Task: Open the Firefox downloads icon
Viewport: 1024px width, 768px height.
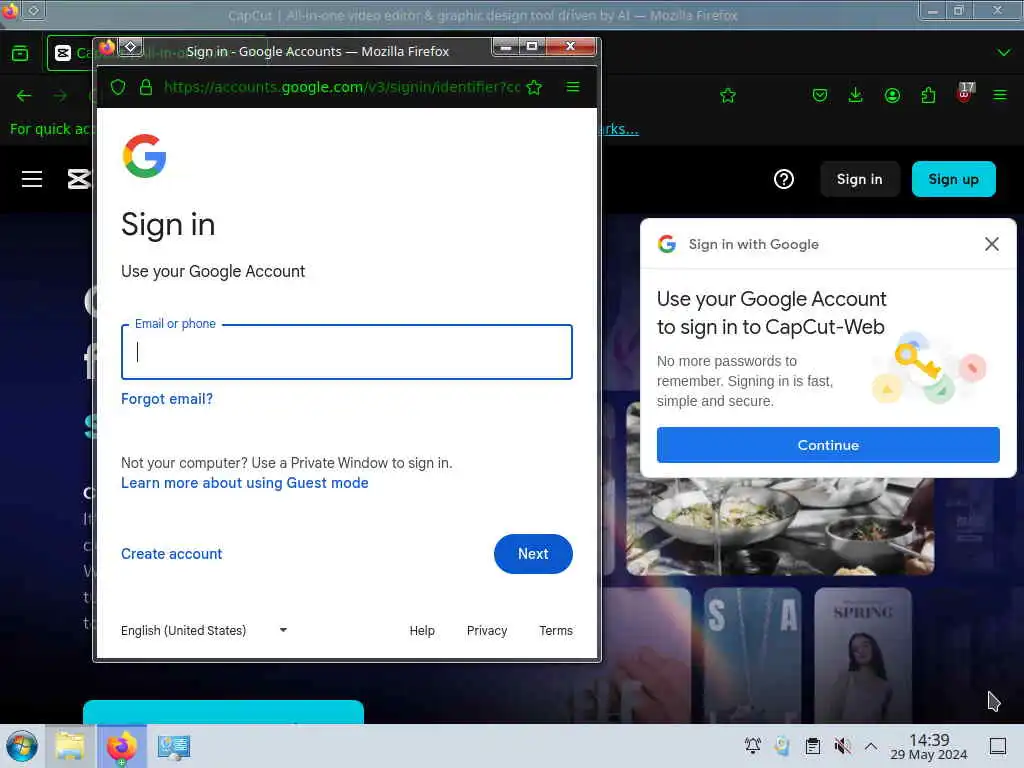Action: [x=856, y=96]
